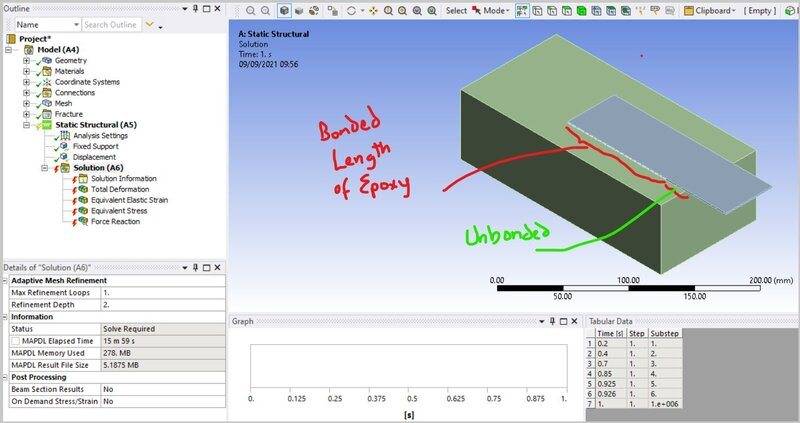Collapse the Model (A4) tree node
The width and height of the screenshot is (800, 423).
(x=8, y=49)
